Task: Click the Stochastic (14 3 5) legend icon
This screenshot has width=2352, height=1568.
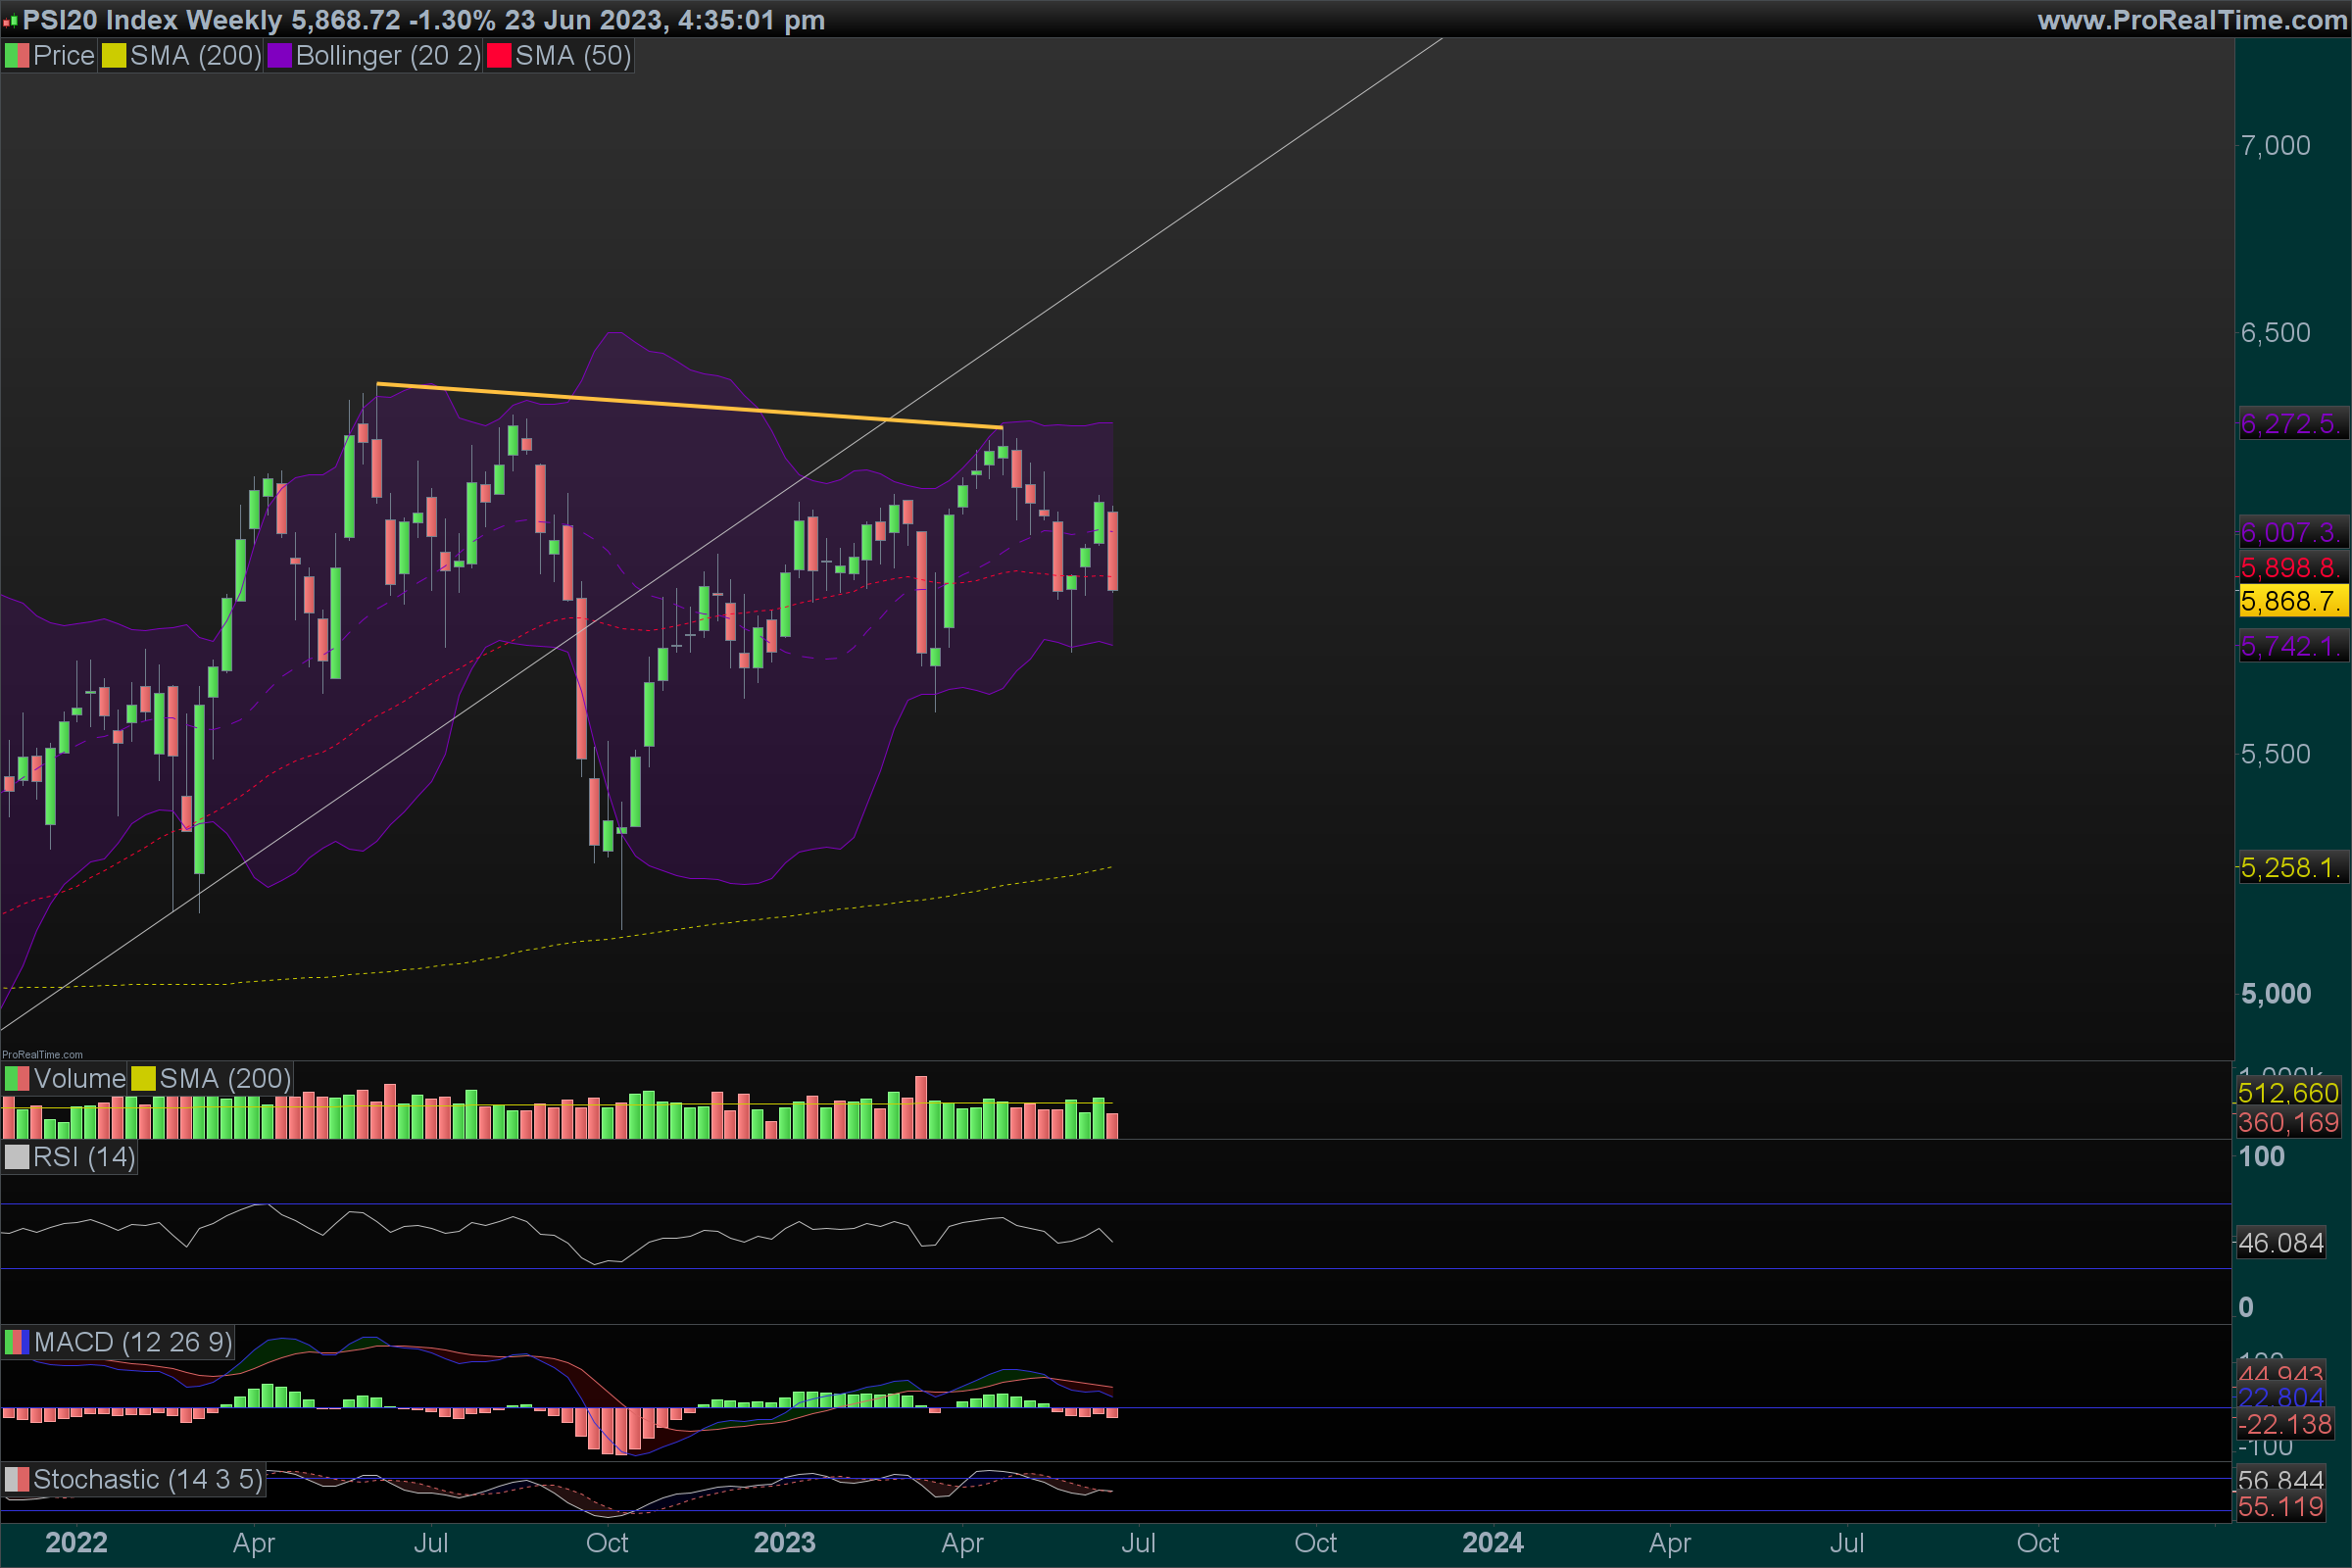Action: (17, 1479)
